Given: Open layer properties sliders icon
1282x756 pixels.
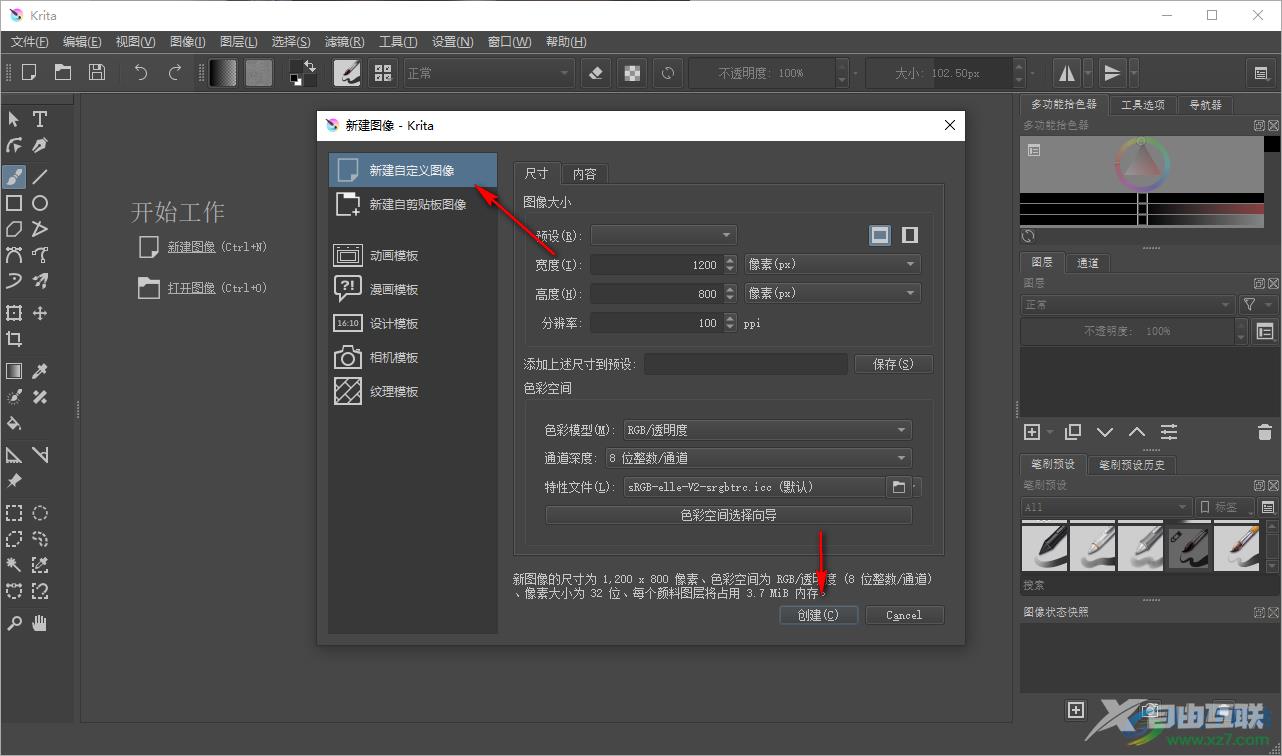Looking at the screenshot, I should [1169, 432].
